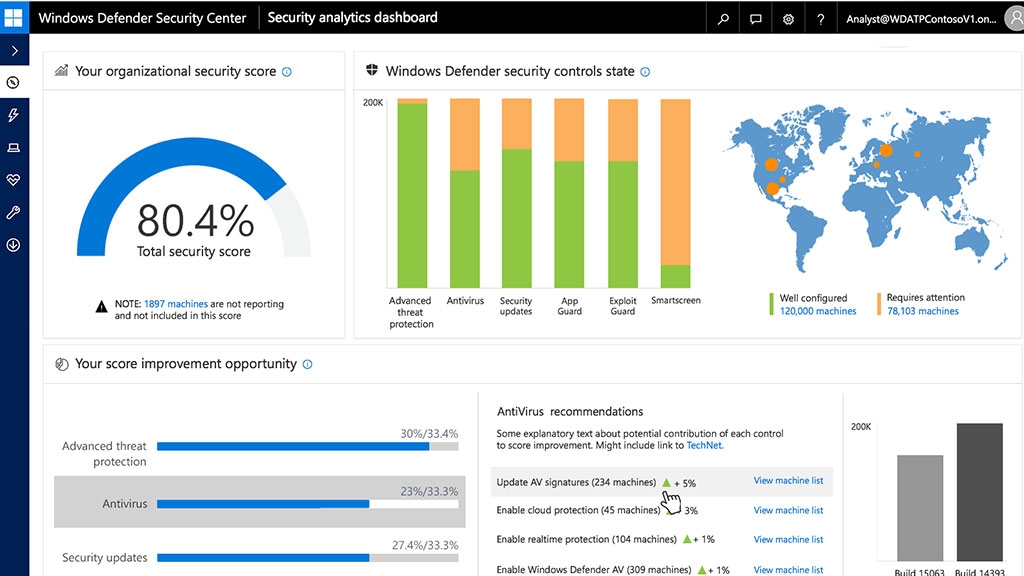Select the Enable realtime protection recommendation text
1024x576 pixels.
click(586, 539)
